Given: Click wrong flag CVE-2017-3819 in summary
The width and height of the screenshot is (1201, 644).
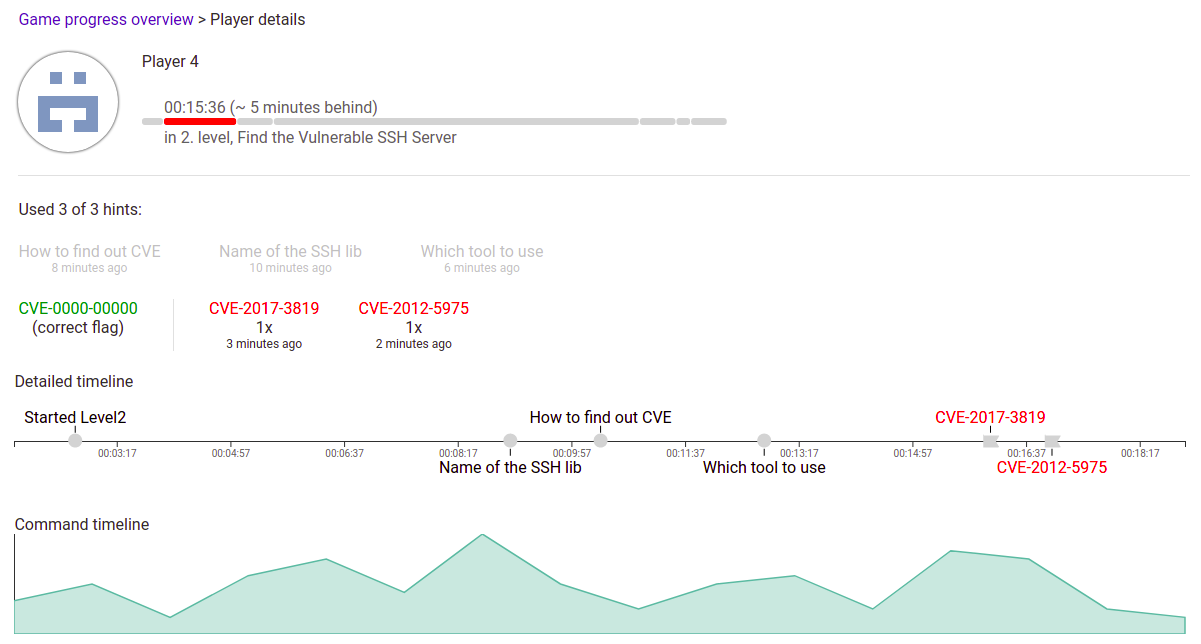Looking at the screenshot, I should (264, 308).
